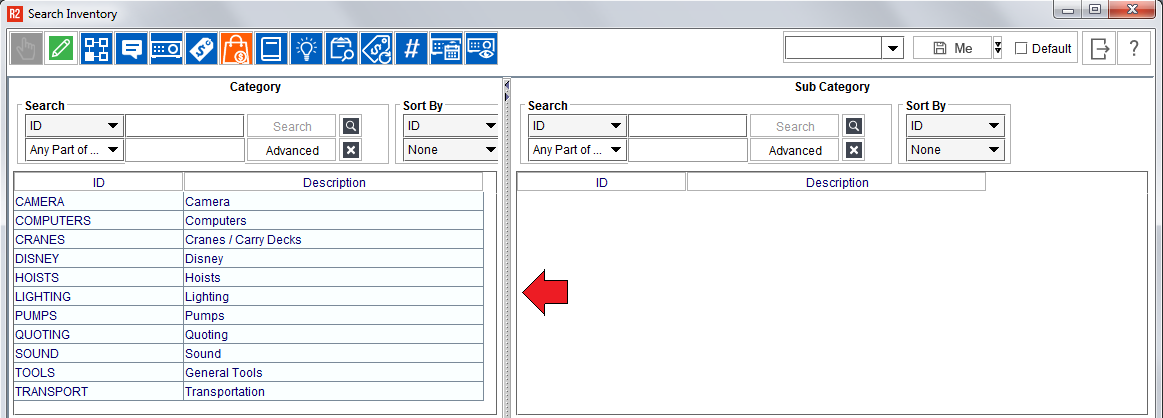
Task: Click the first Sub Category search text field
Action: point(688,126)
